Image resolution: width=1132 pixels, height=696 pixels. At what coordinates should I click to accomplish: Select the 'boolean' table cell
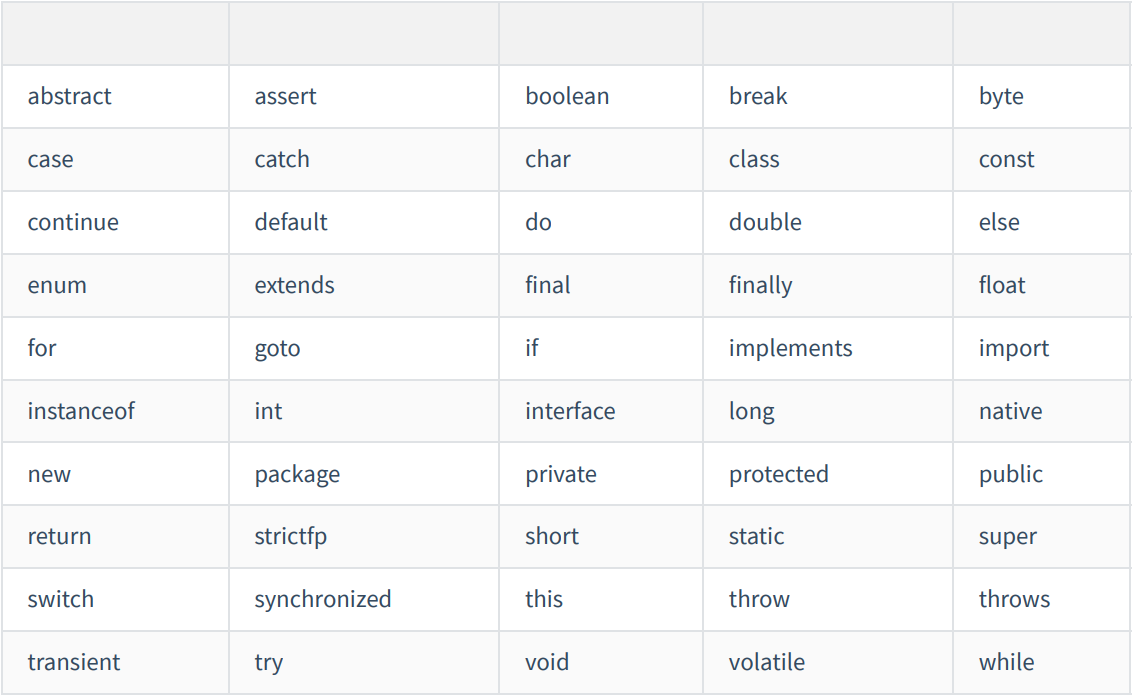coord(567,97)
